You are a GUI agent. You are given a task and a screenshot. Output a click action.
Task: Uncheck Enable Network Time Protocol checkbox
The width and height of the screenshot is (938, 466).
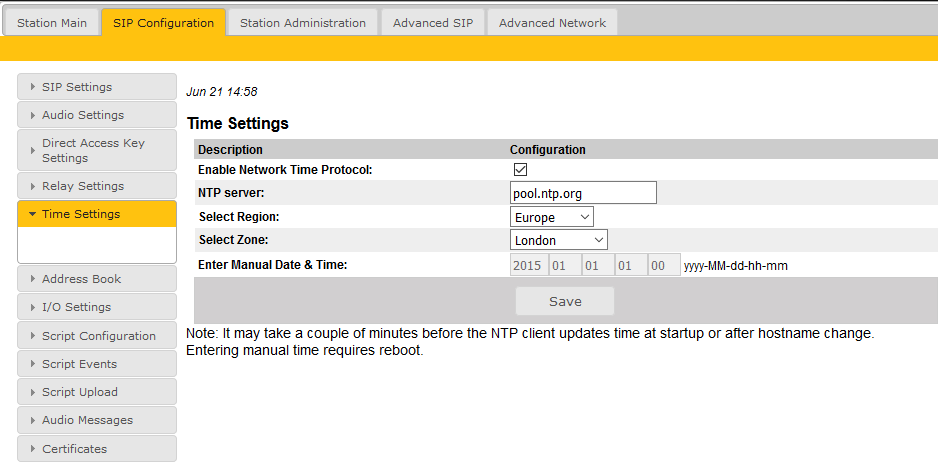[520, 170]
